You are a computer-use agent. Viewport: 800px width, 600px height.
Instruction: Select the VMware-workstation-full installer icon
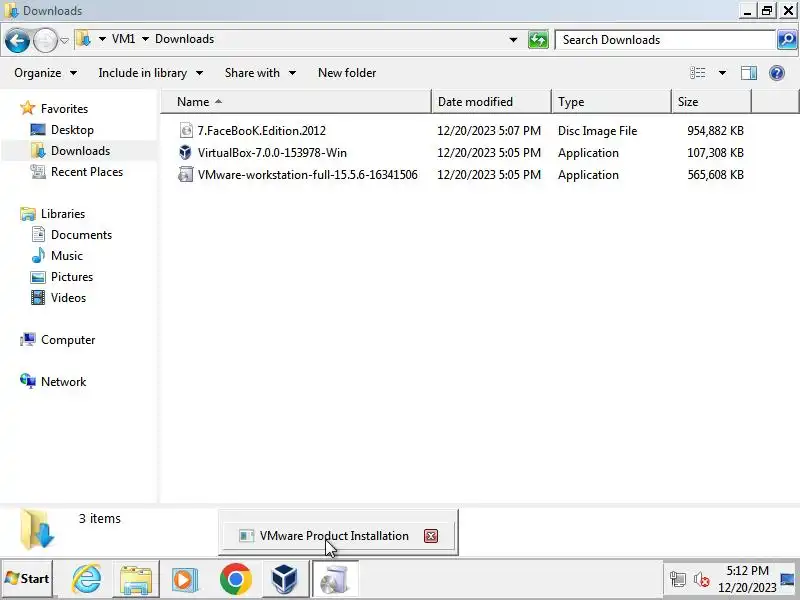click(x=186, y=174)
